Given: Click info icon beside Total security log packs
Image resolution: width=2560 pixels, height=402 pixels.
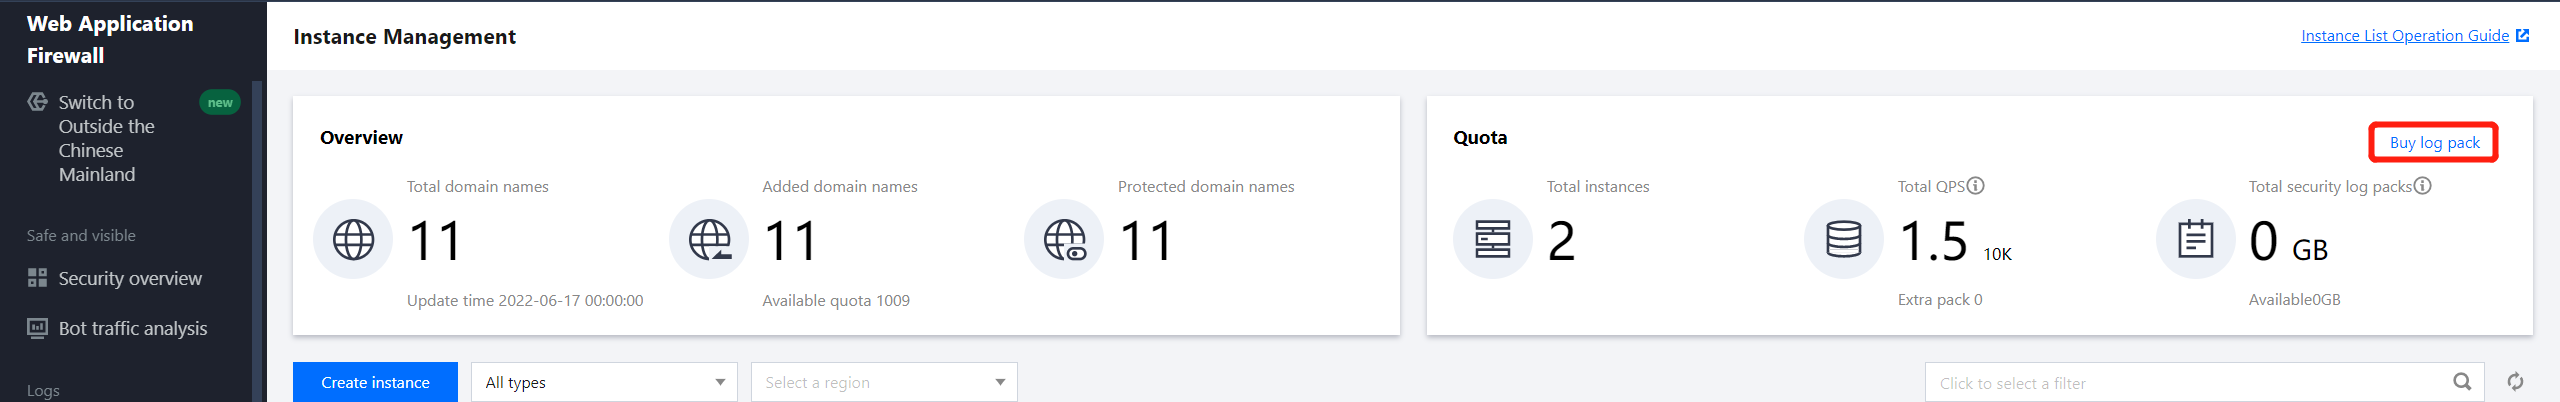Looking at the screenshot, I should tap(2422, 186).
